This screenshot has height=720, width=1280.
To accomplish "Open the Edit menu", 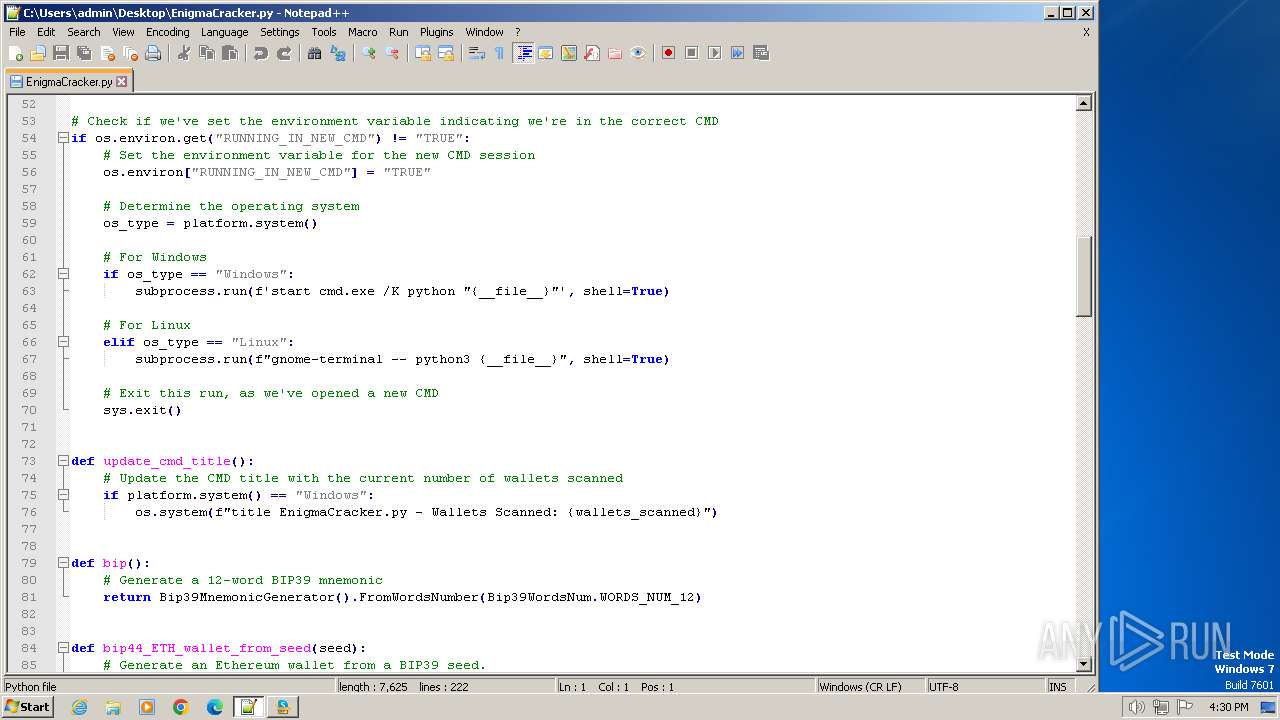I will (46, 32).
